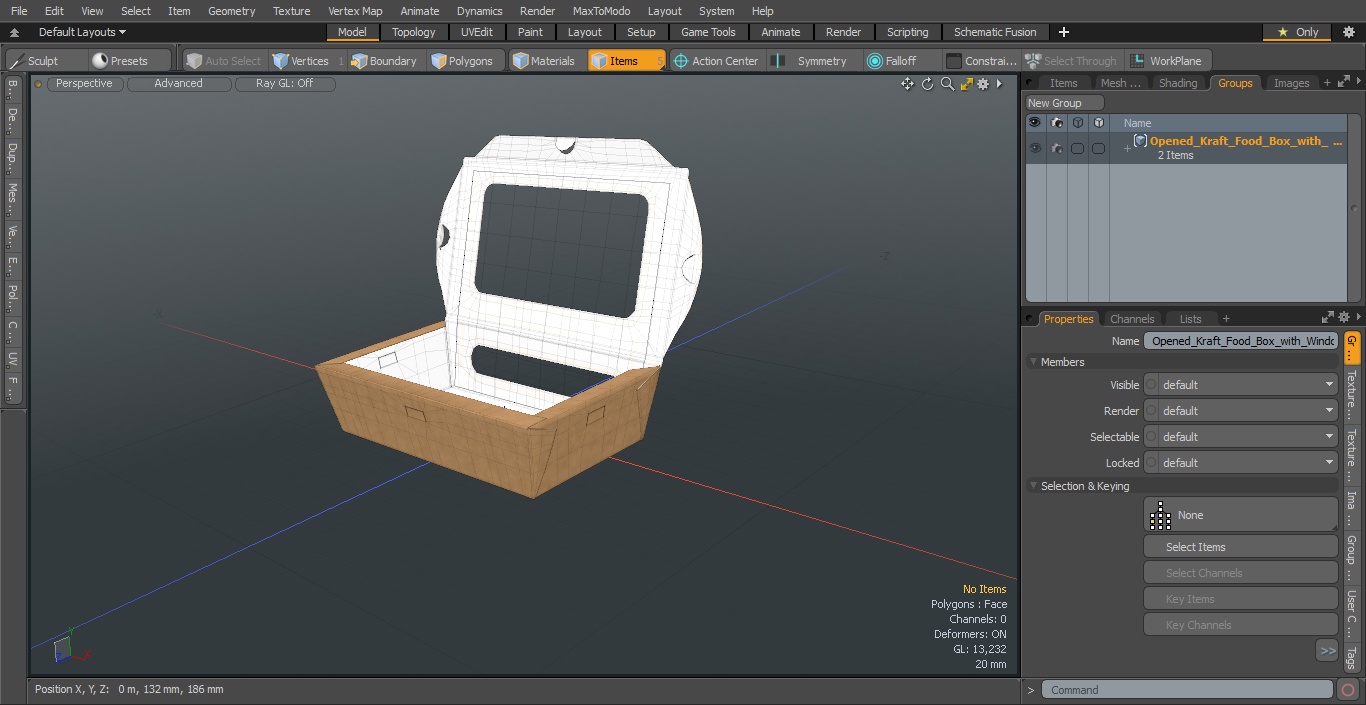This screenshot has height=705, width=1366.
Task: Click the Properties panel gear icon
Action: [1344, 318]
